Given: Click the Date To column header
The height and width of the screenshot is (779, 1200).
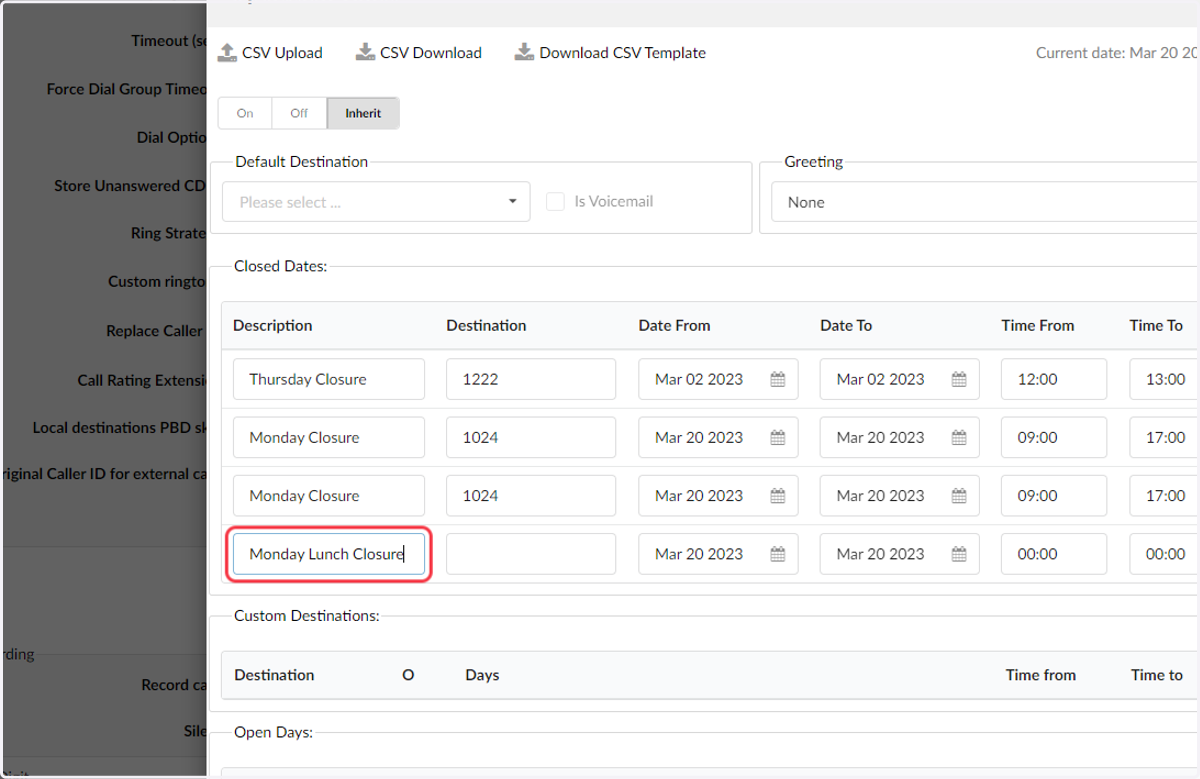Looking at the screenshot, I should click(x=846, y=326).
